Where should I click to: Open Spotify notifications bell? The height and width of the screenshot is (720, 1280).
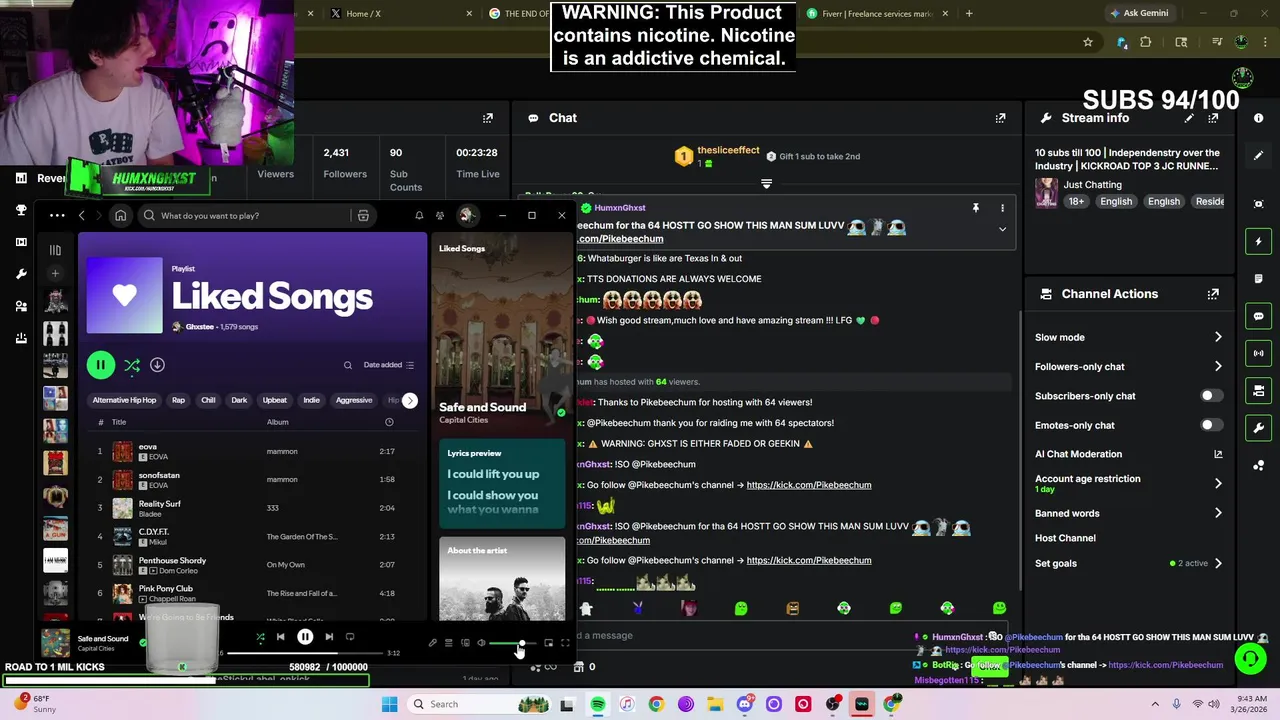click(419, 216)
